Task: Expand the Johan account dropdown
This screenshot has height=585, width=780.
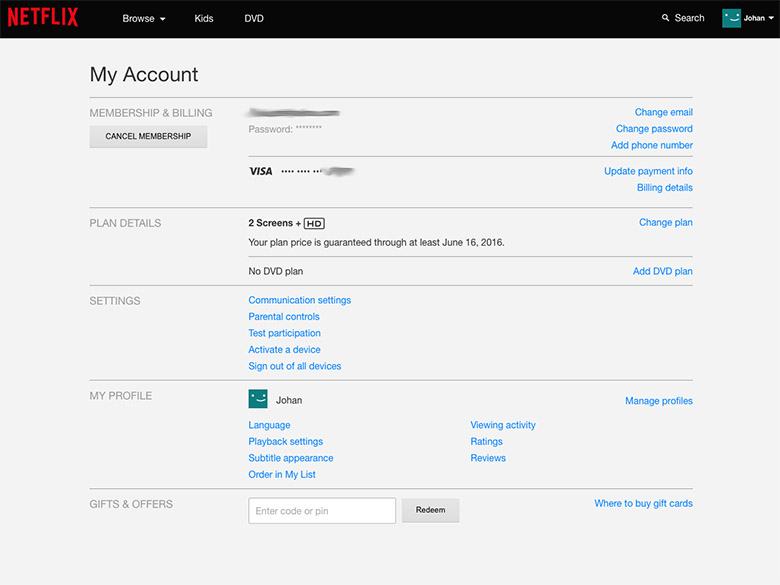Action: (759, 18)
